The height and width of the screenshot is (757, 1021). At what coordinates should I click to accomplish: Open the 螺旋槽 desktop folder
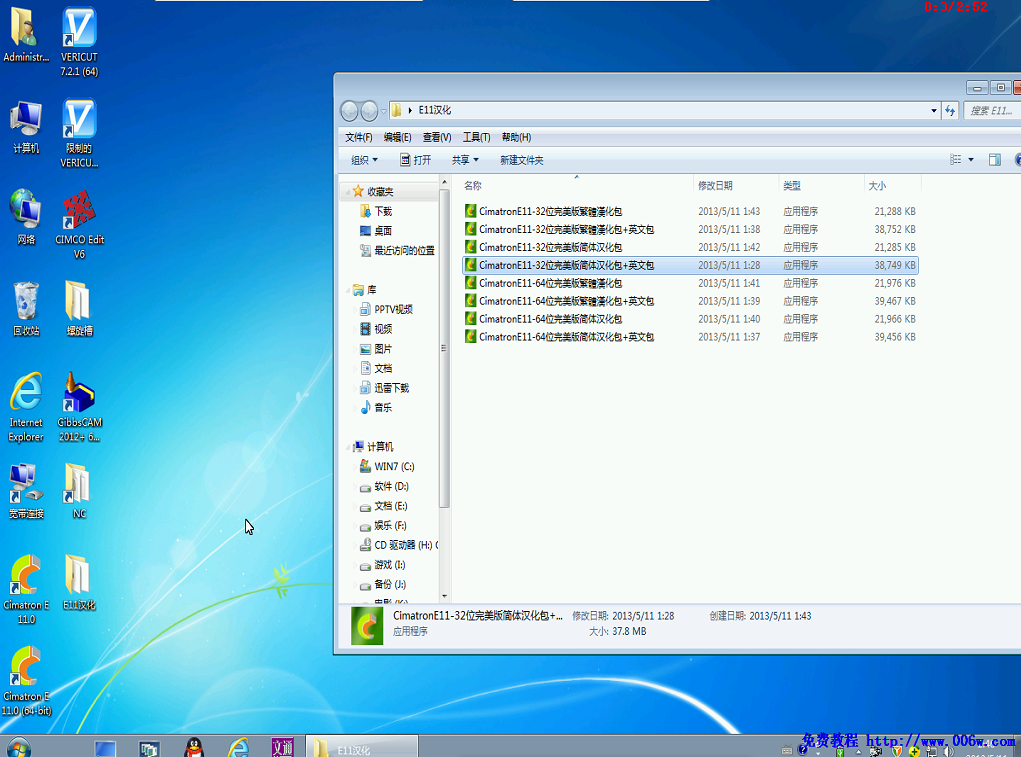pyautogui.click(x=79, y=309)
